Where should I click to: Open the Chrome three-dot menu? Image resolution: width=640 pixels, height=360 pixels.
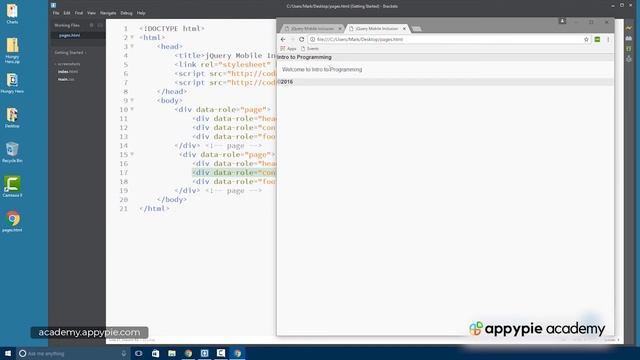tap(608, 40)
